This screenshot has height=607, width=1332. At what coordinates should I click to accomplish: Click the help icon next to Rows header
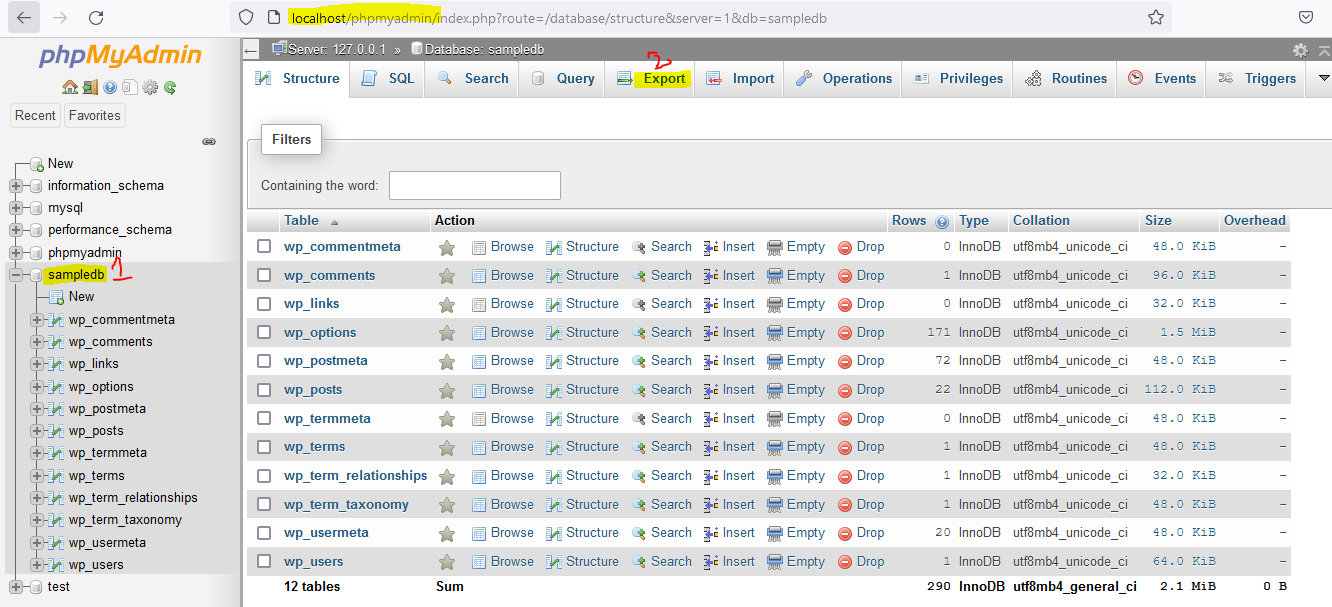pyautogui.click(x=942, y=222)
